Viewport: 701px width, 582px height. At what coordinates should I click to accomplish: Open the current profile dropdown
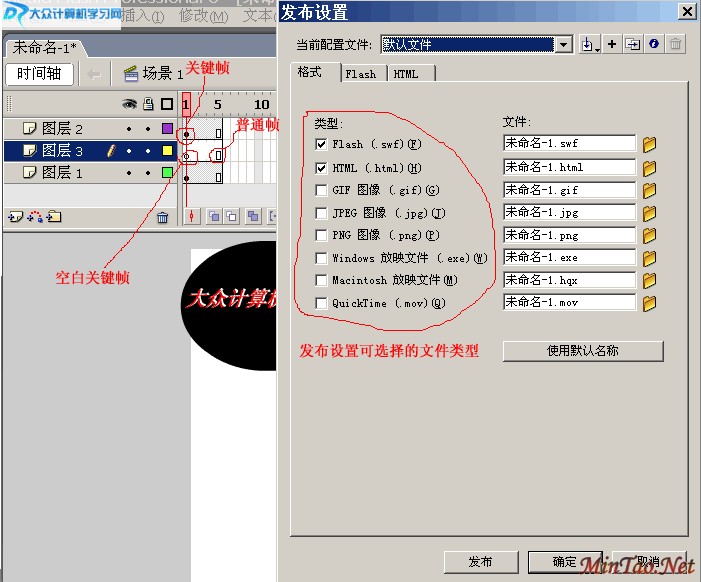coord(563,45)
